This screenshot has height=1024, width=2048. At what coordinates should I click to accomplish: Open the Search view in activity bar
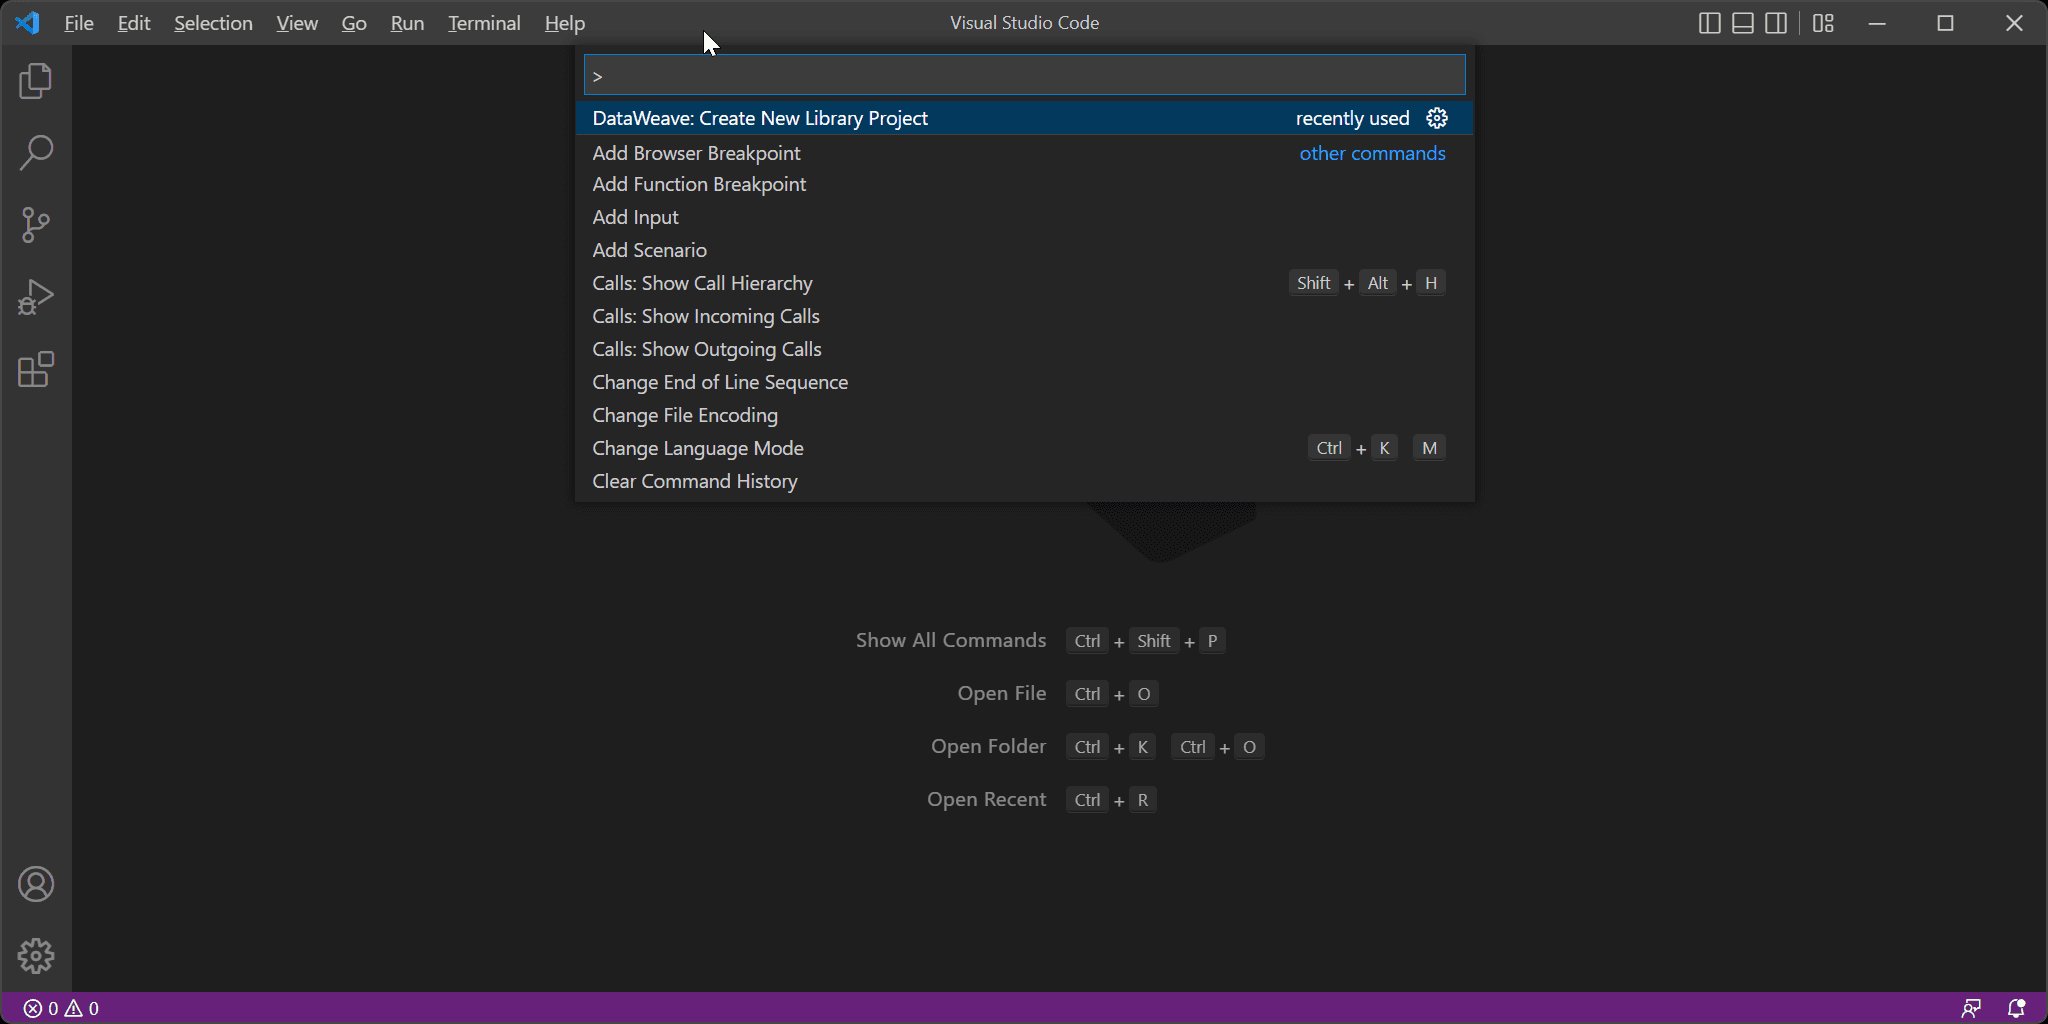pos(36,153)
